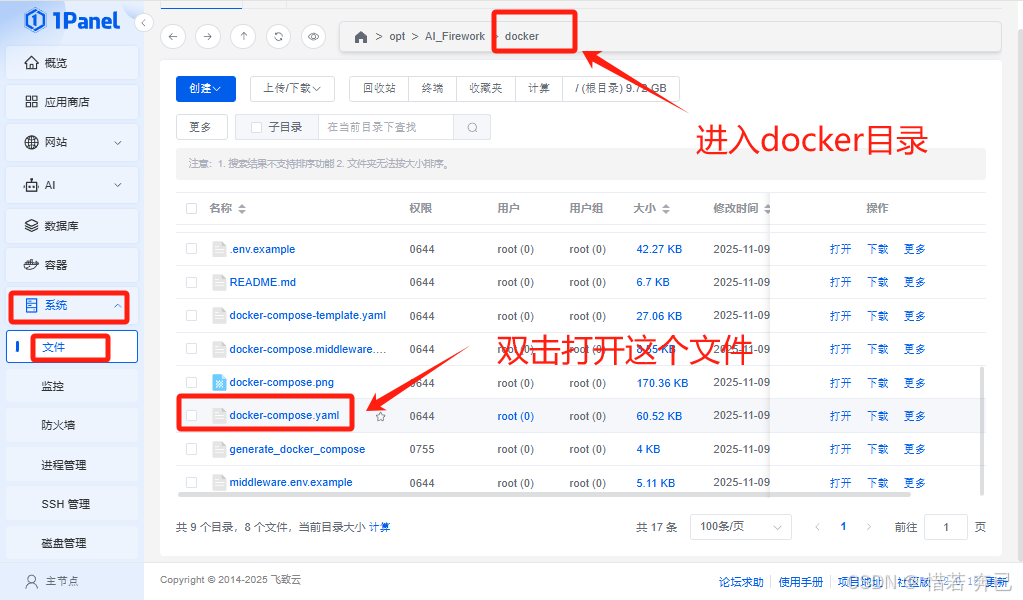Open the 数据库 database section
Image resolution: width=1023 pixels, height=600 pixels.
click(x=72, y=226)
